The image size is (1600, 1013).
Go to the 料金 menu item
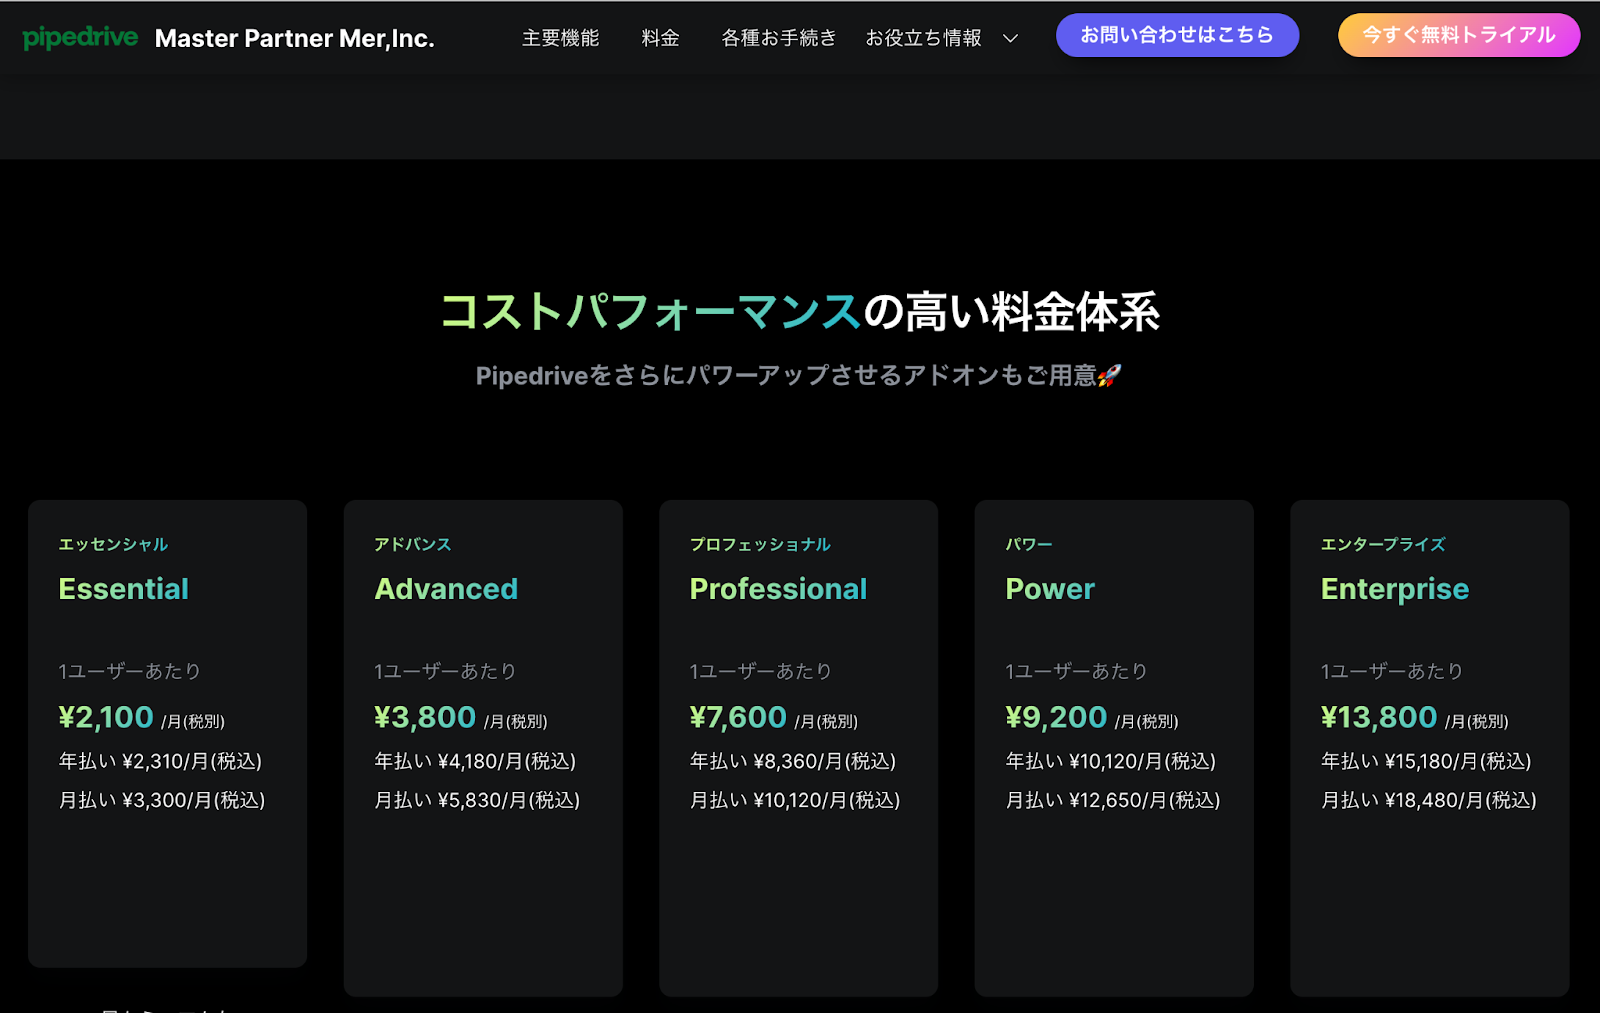tap(660, 38)
